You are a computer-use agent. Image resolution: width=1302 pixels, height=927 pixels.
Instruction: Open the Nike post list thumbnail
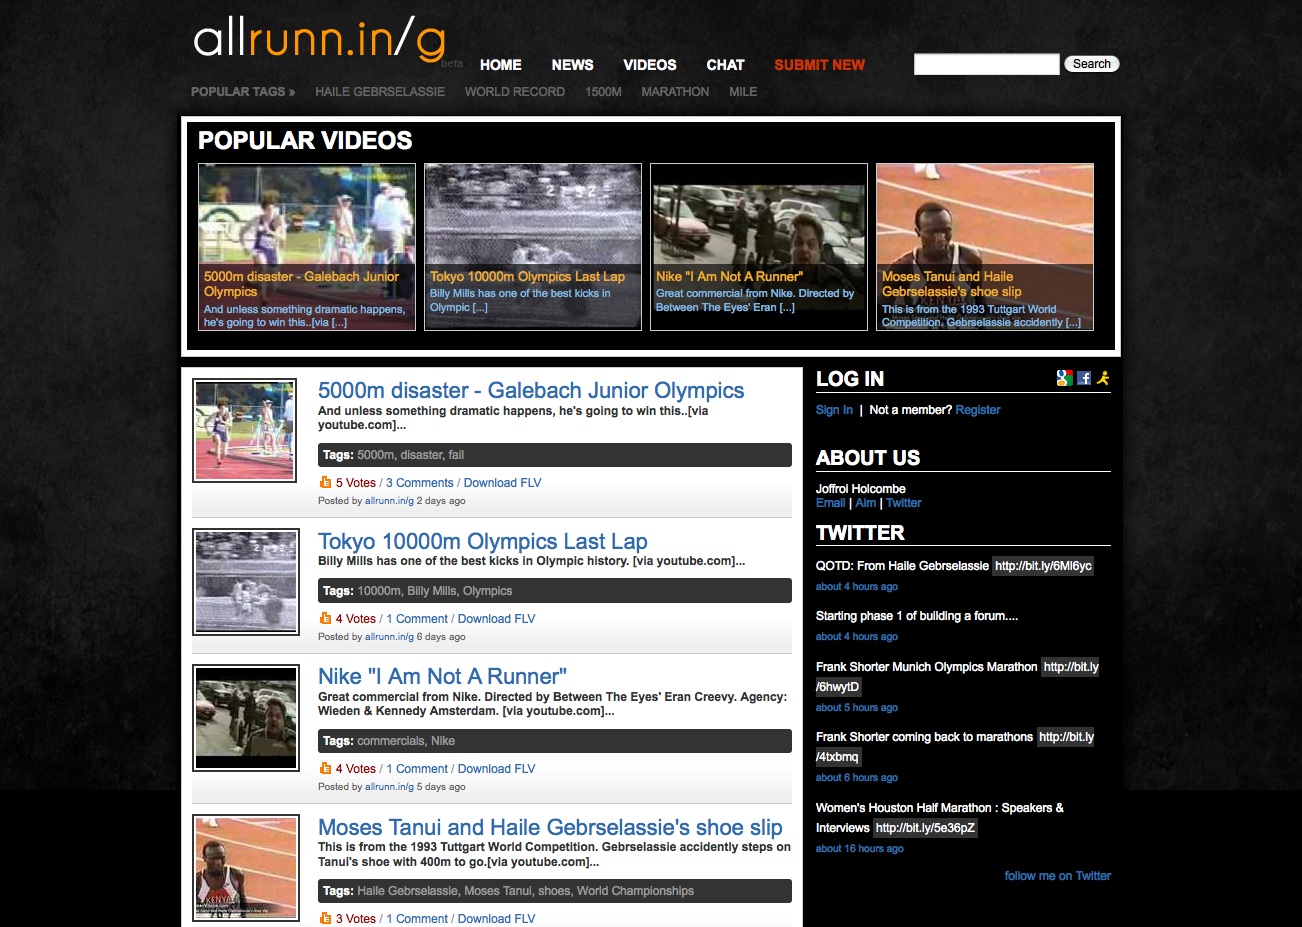click(x=246, y=719)
